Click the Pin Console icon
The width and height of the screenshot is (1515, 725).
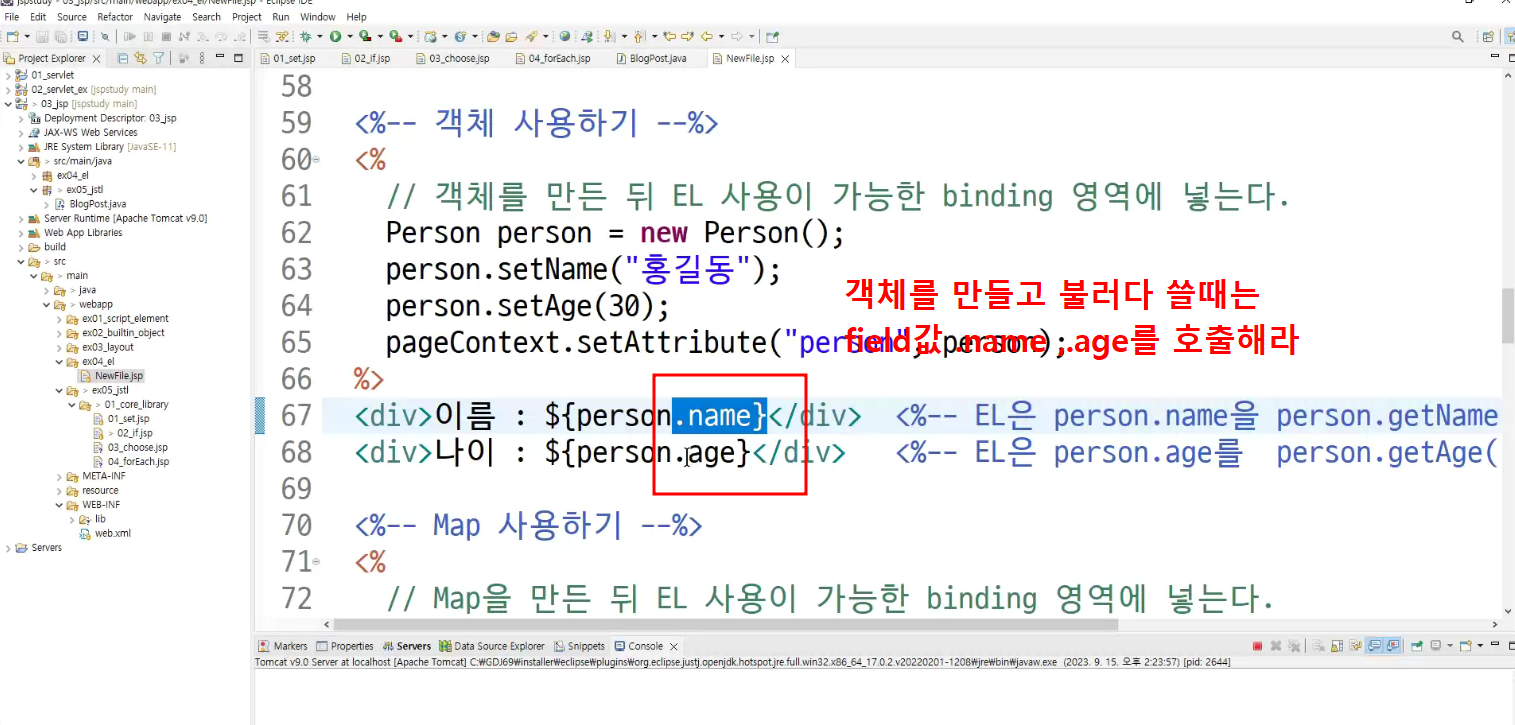tap(1417, 646)
